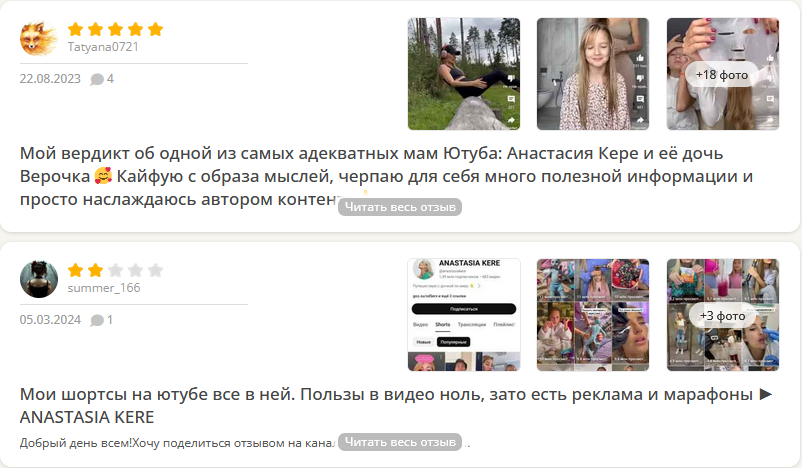Open summer_166's profile avatar

click(x=39, y=279)
